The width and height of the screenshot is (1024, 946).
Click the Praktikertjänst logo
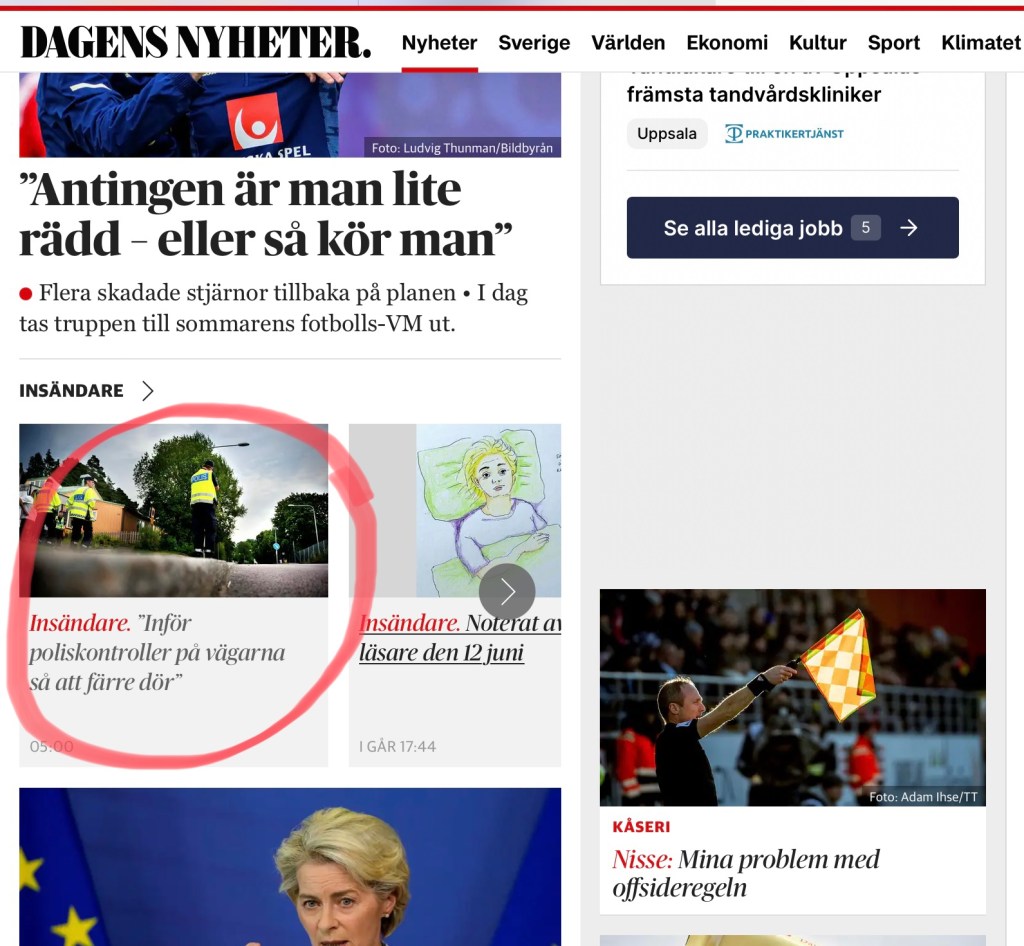click(784, 134)
